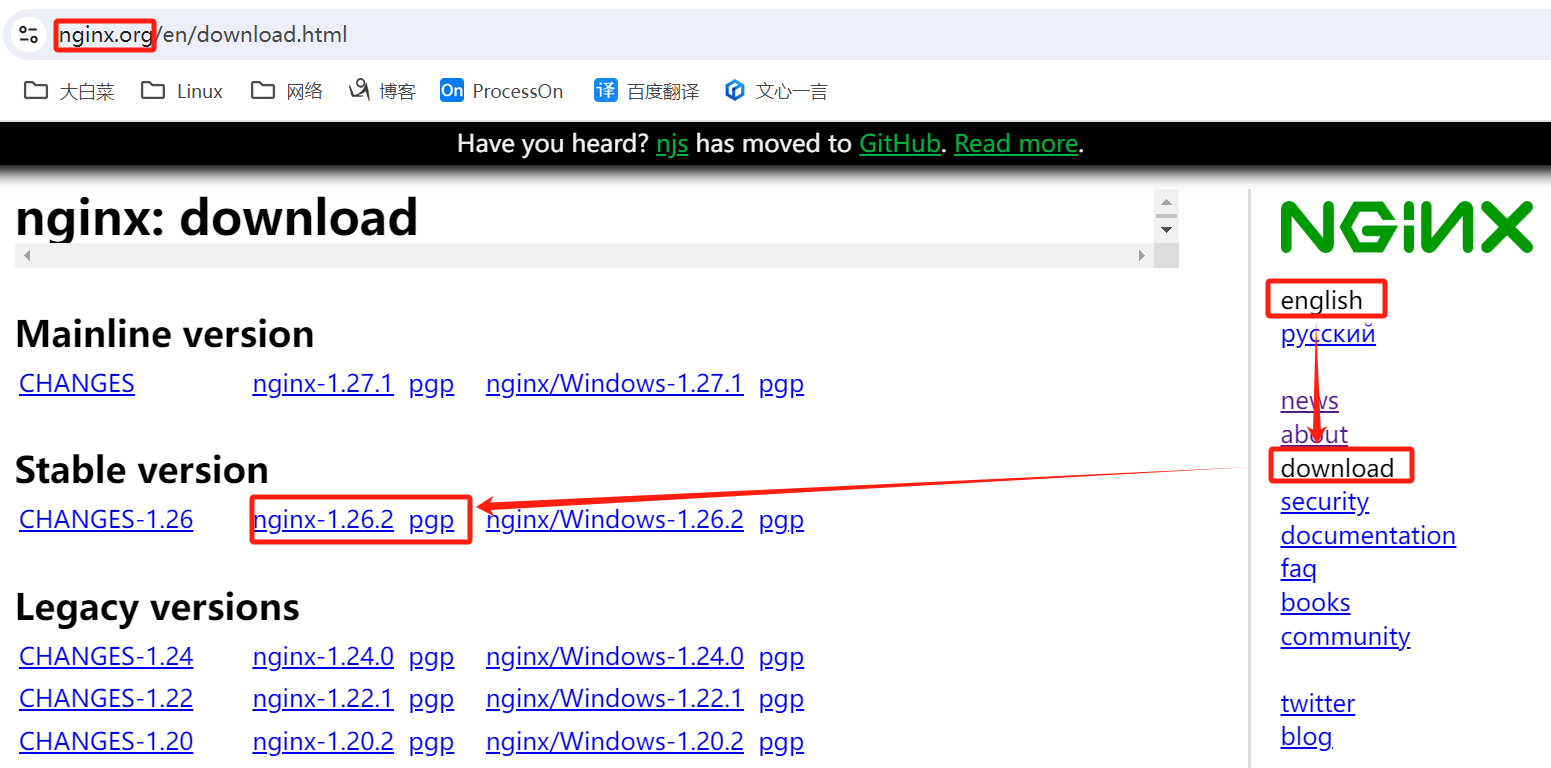Open the 百度翻译 bookmark
This screenshot has width=1551, height=768.
point(646,91)
